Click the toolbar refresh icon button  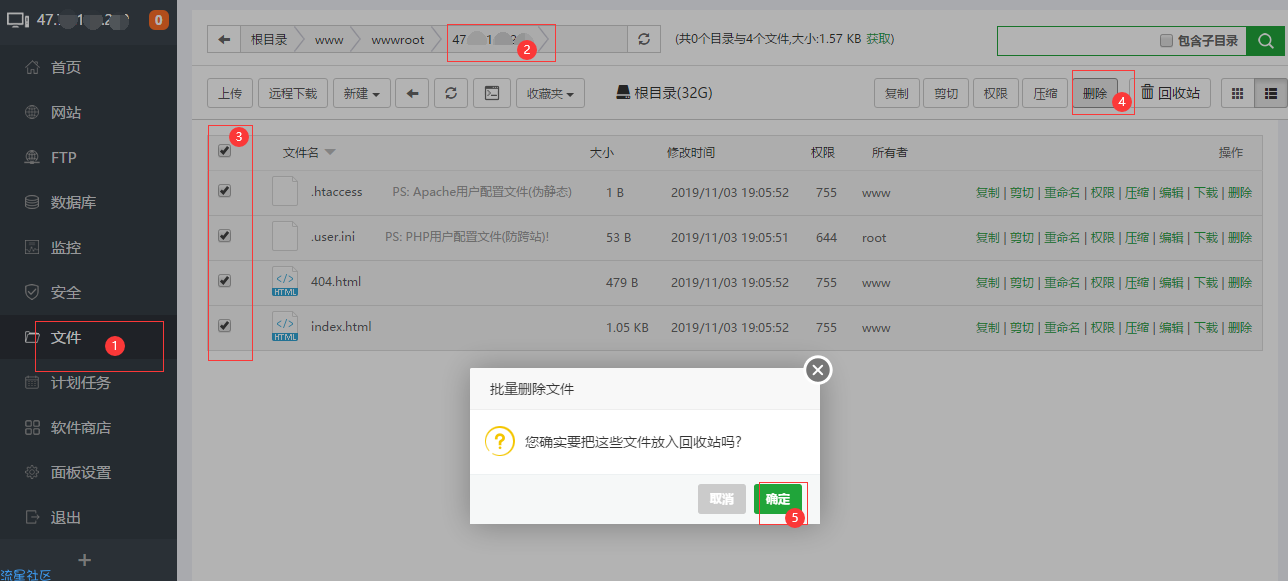point(451,93)
